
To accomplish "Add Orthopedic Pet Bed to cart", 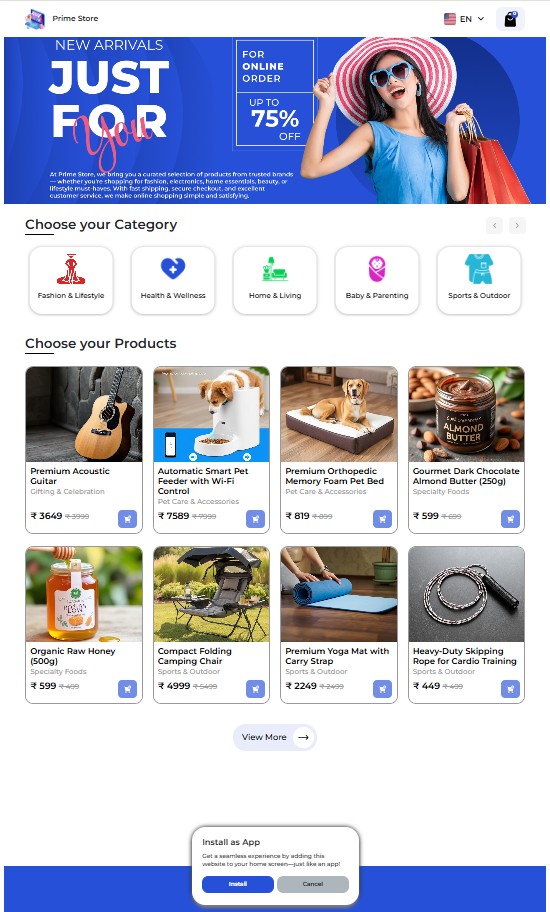I will (x=382, y=519).
